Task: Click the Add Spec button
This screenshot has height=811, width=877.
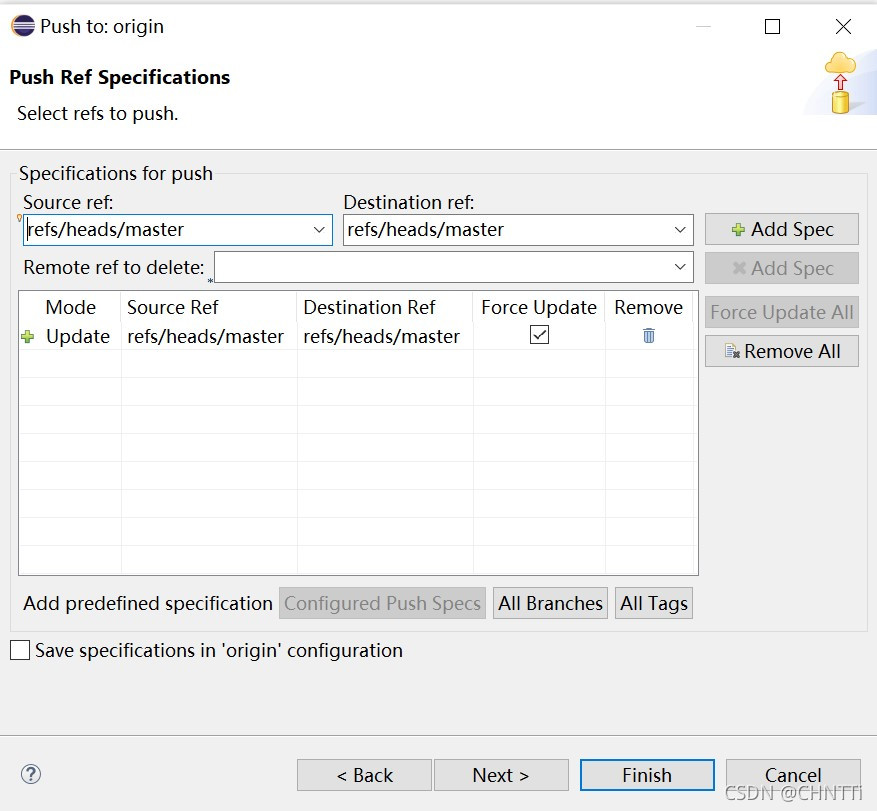Action: (x=781, y=229)
